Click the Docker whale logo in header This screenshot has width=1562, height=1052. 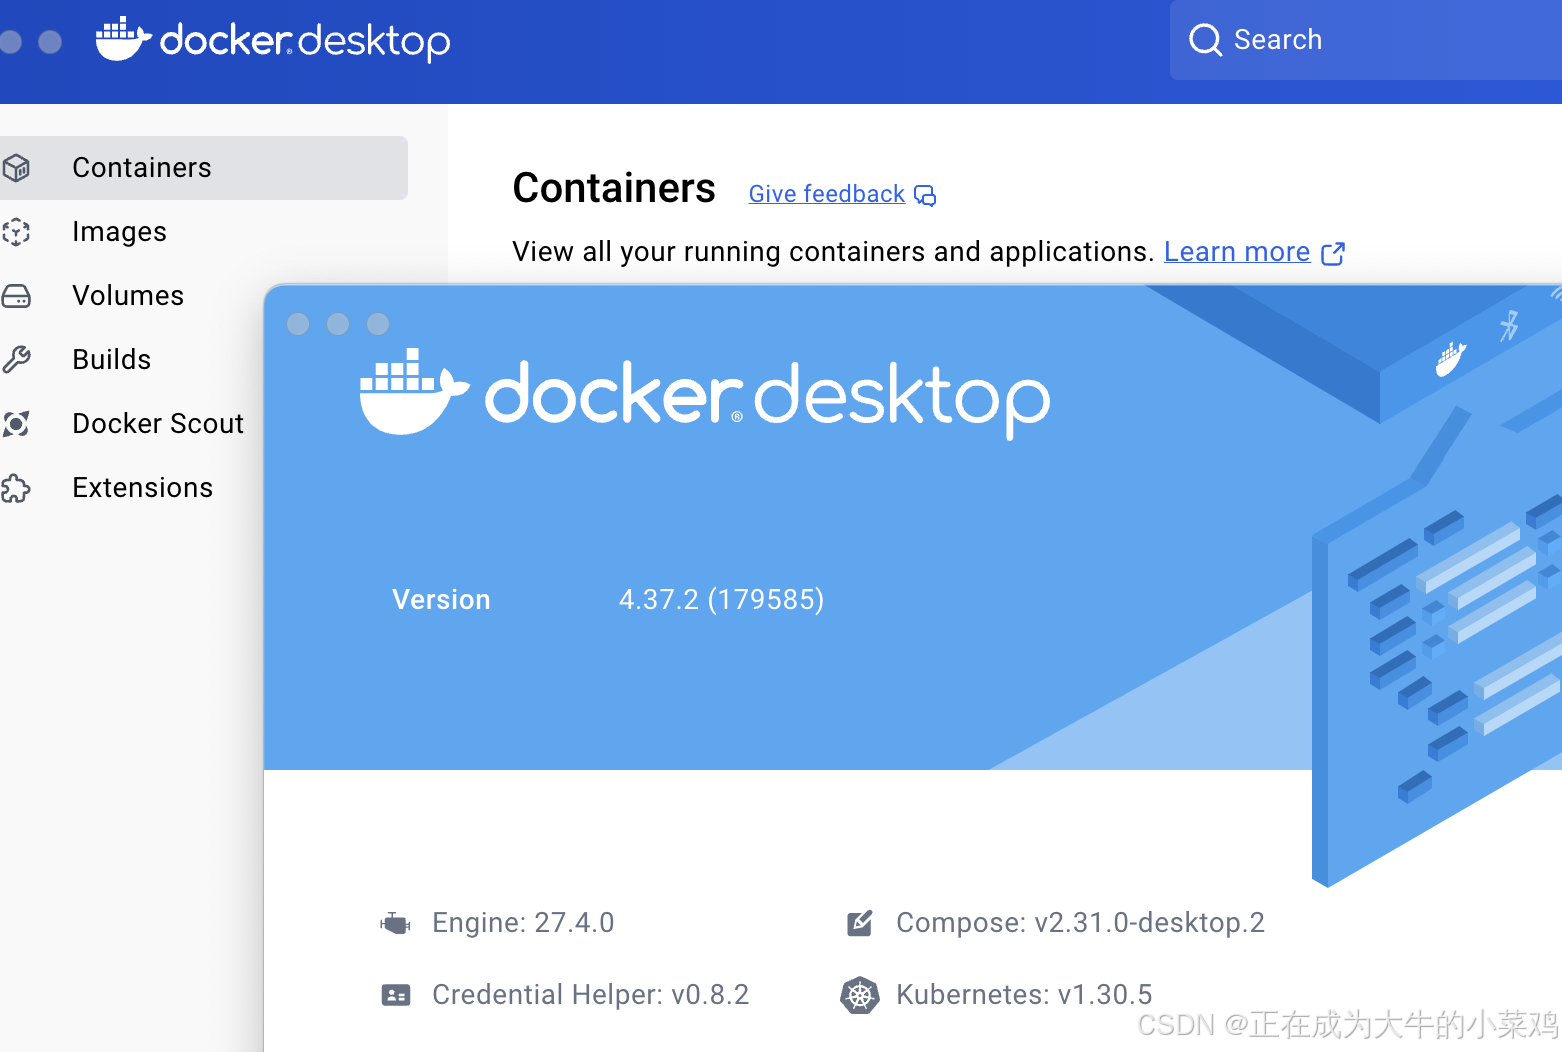pos(123,39)
